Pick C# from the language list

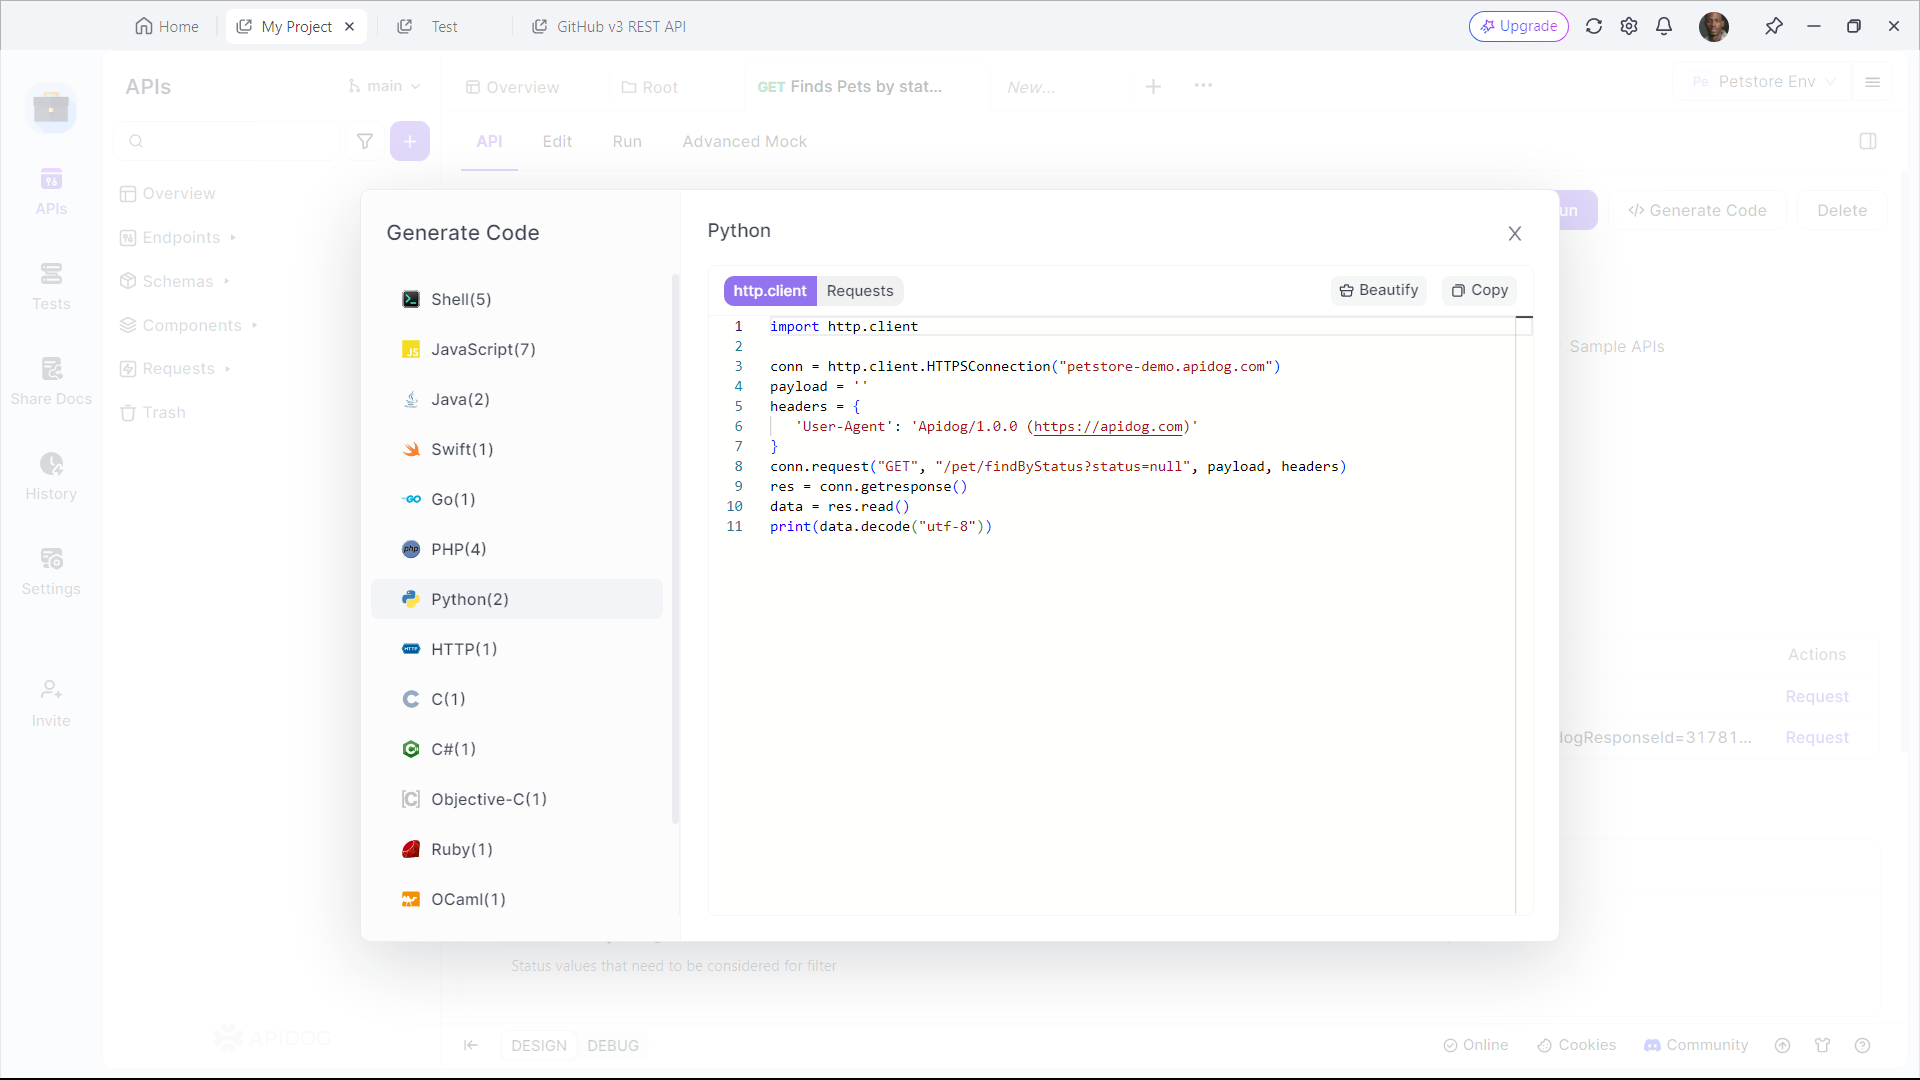pos(516,749)
